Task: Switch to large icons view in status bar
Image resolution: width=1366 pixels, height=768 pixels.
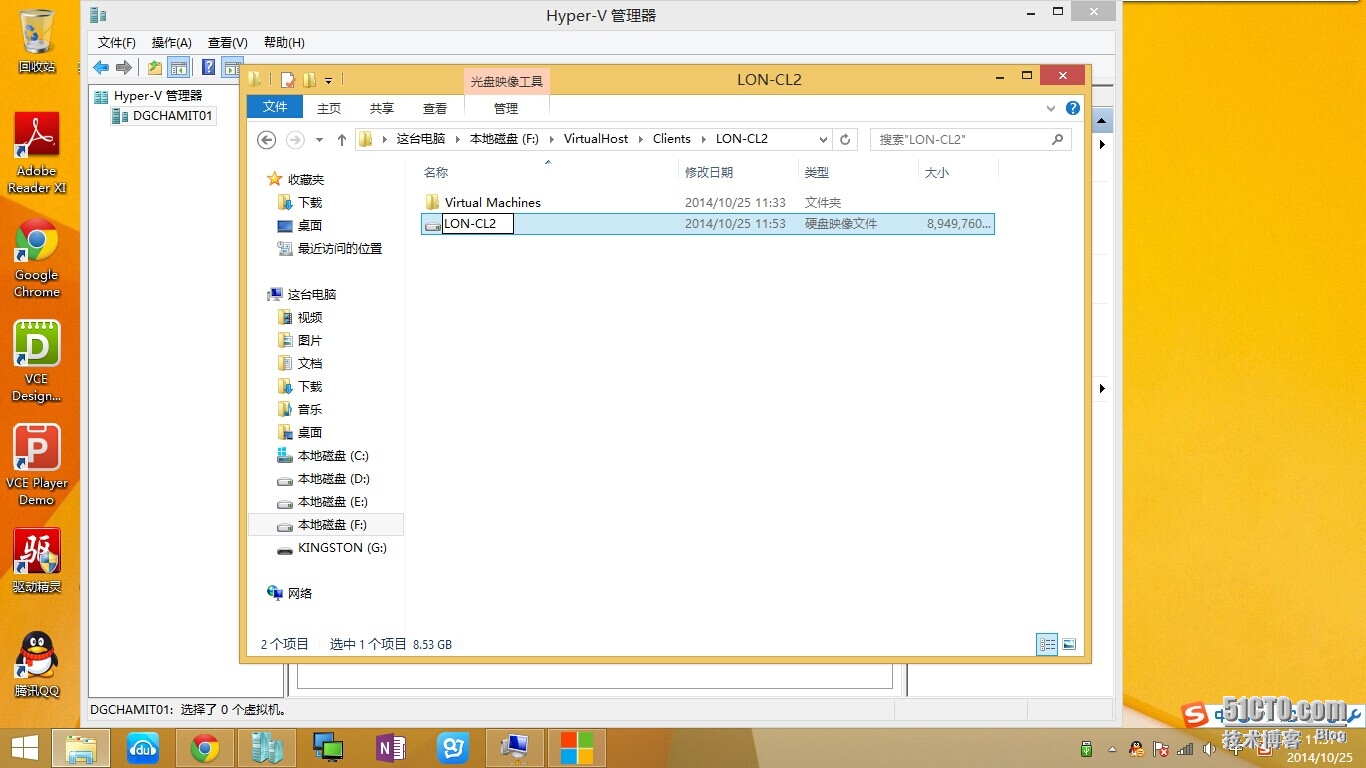Action: tap(1069, 645)
